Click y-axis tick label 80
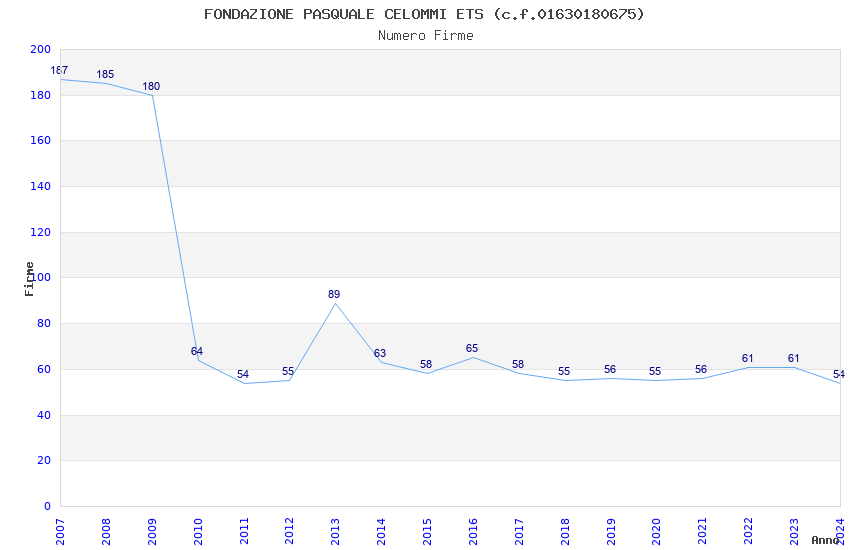Image resolution: width=850 pixels, height=550 pixels. [44, 323]
